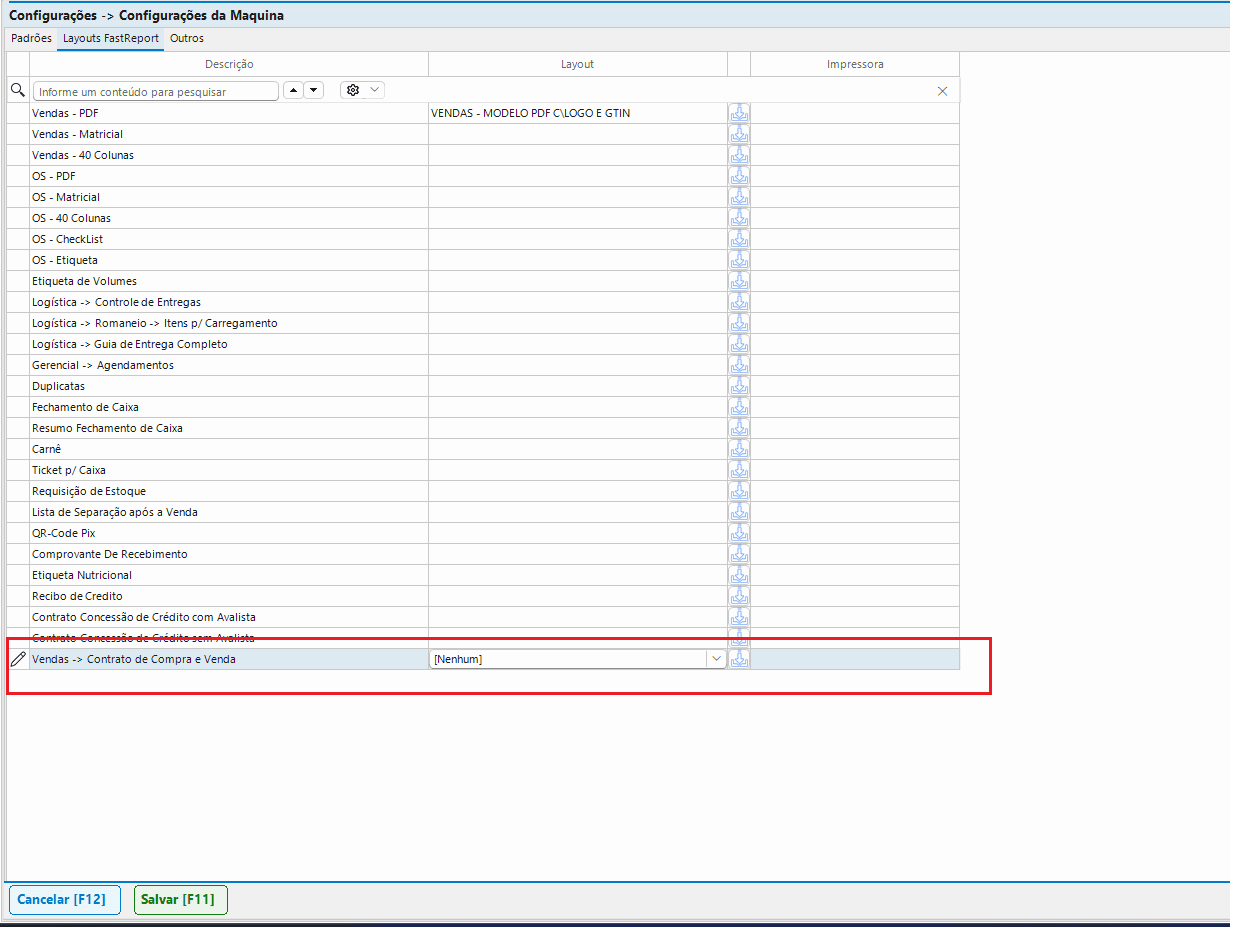1235x927 pixels.
Task: Jump to the previous search result arrow
Action: pos(293,90)
